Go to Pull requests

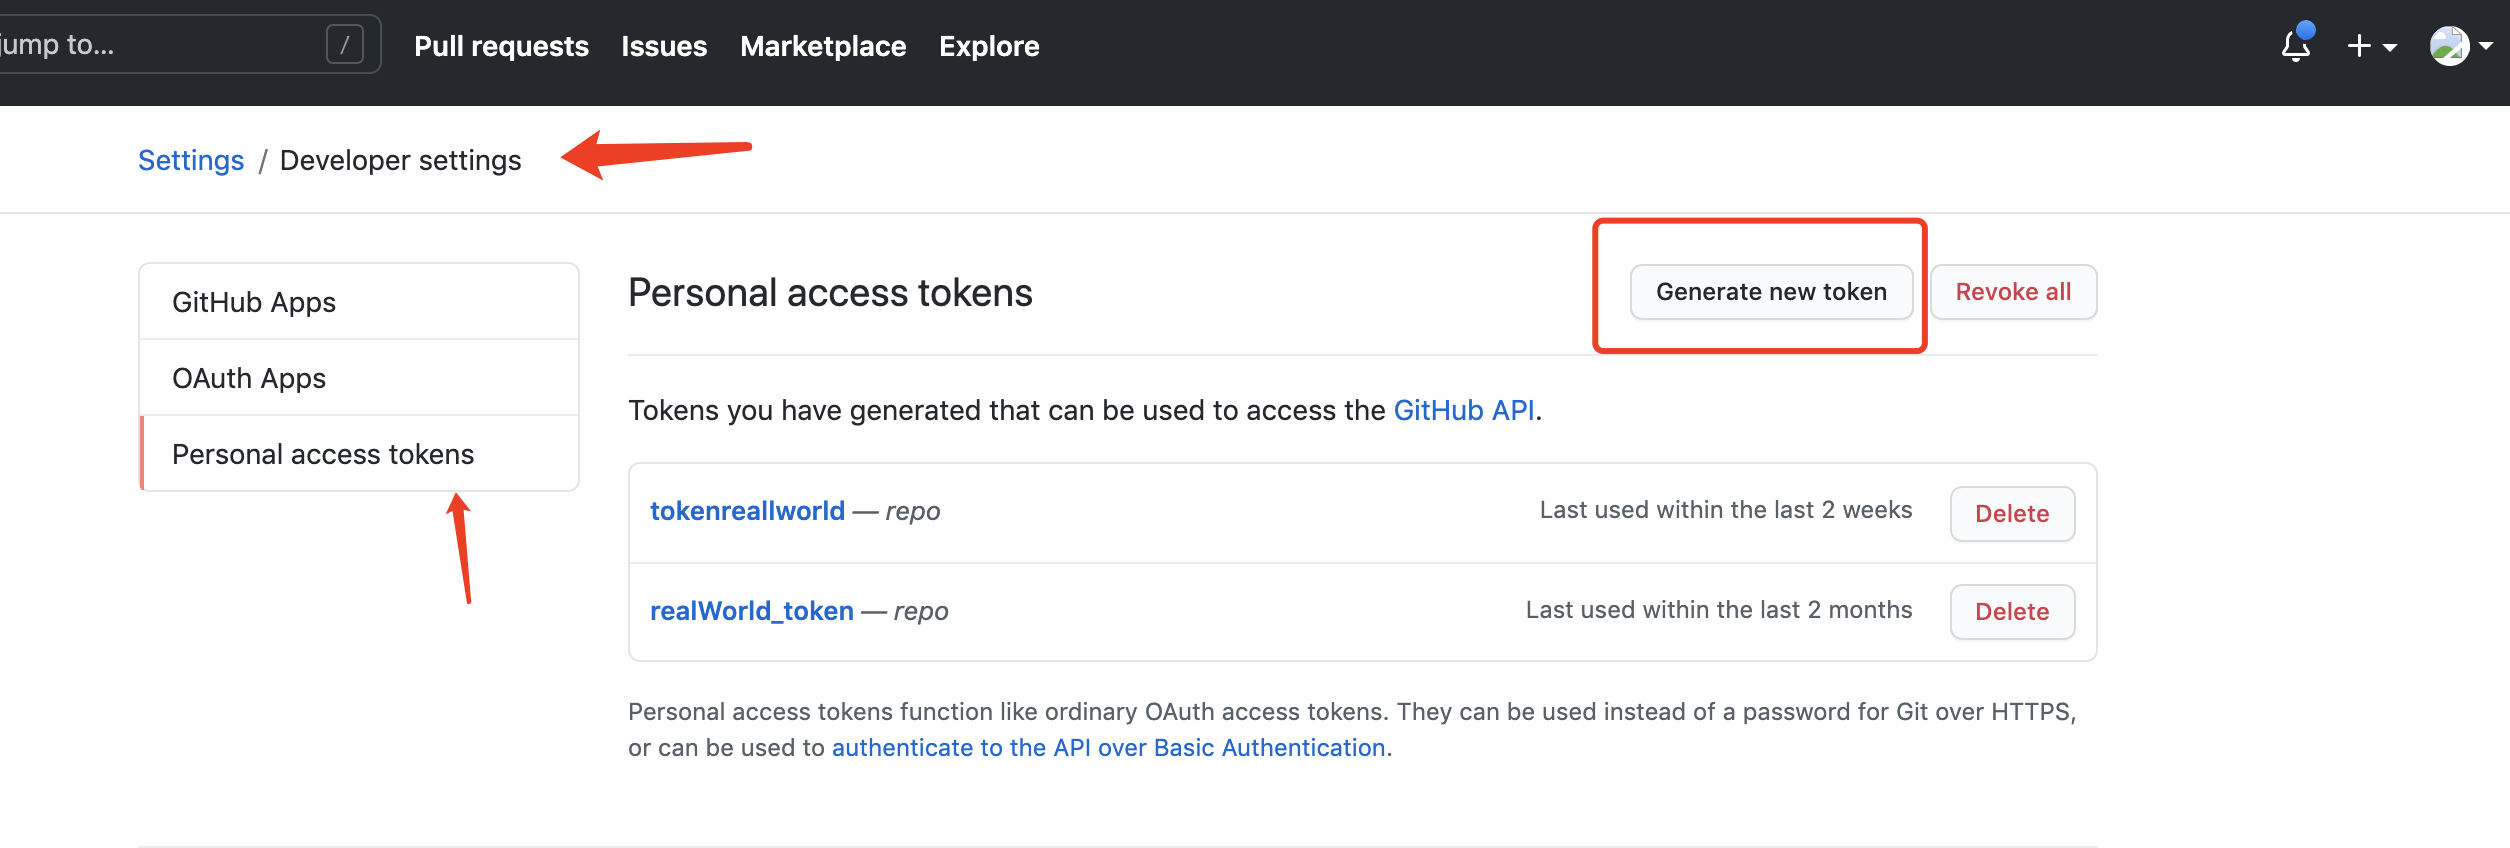tap(501, 46)
